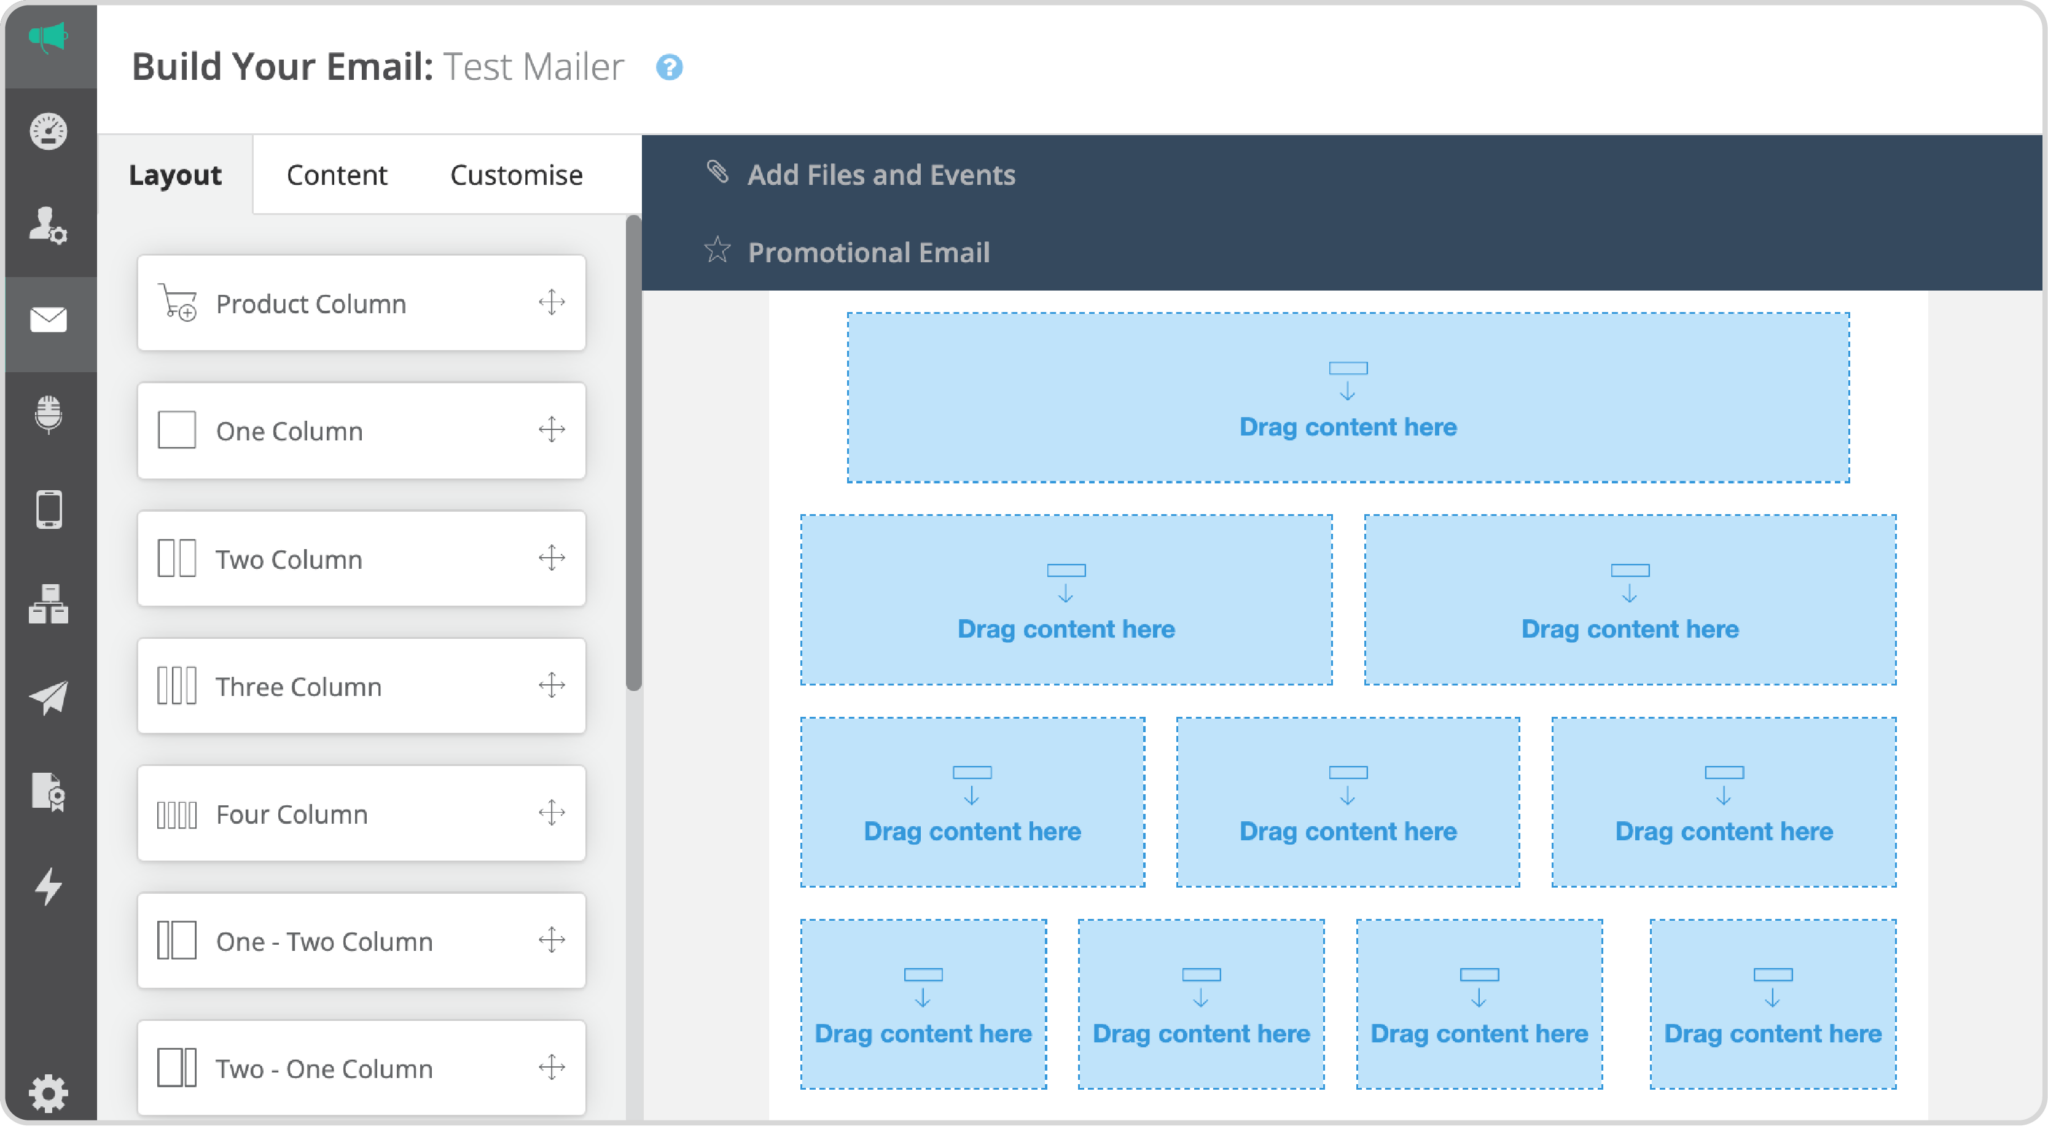Click the help question mark next to Test Mailer

(669, 67)
